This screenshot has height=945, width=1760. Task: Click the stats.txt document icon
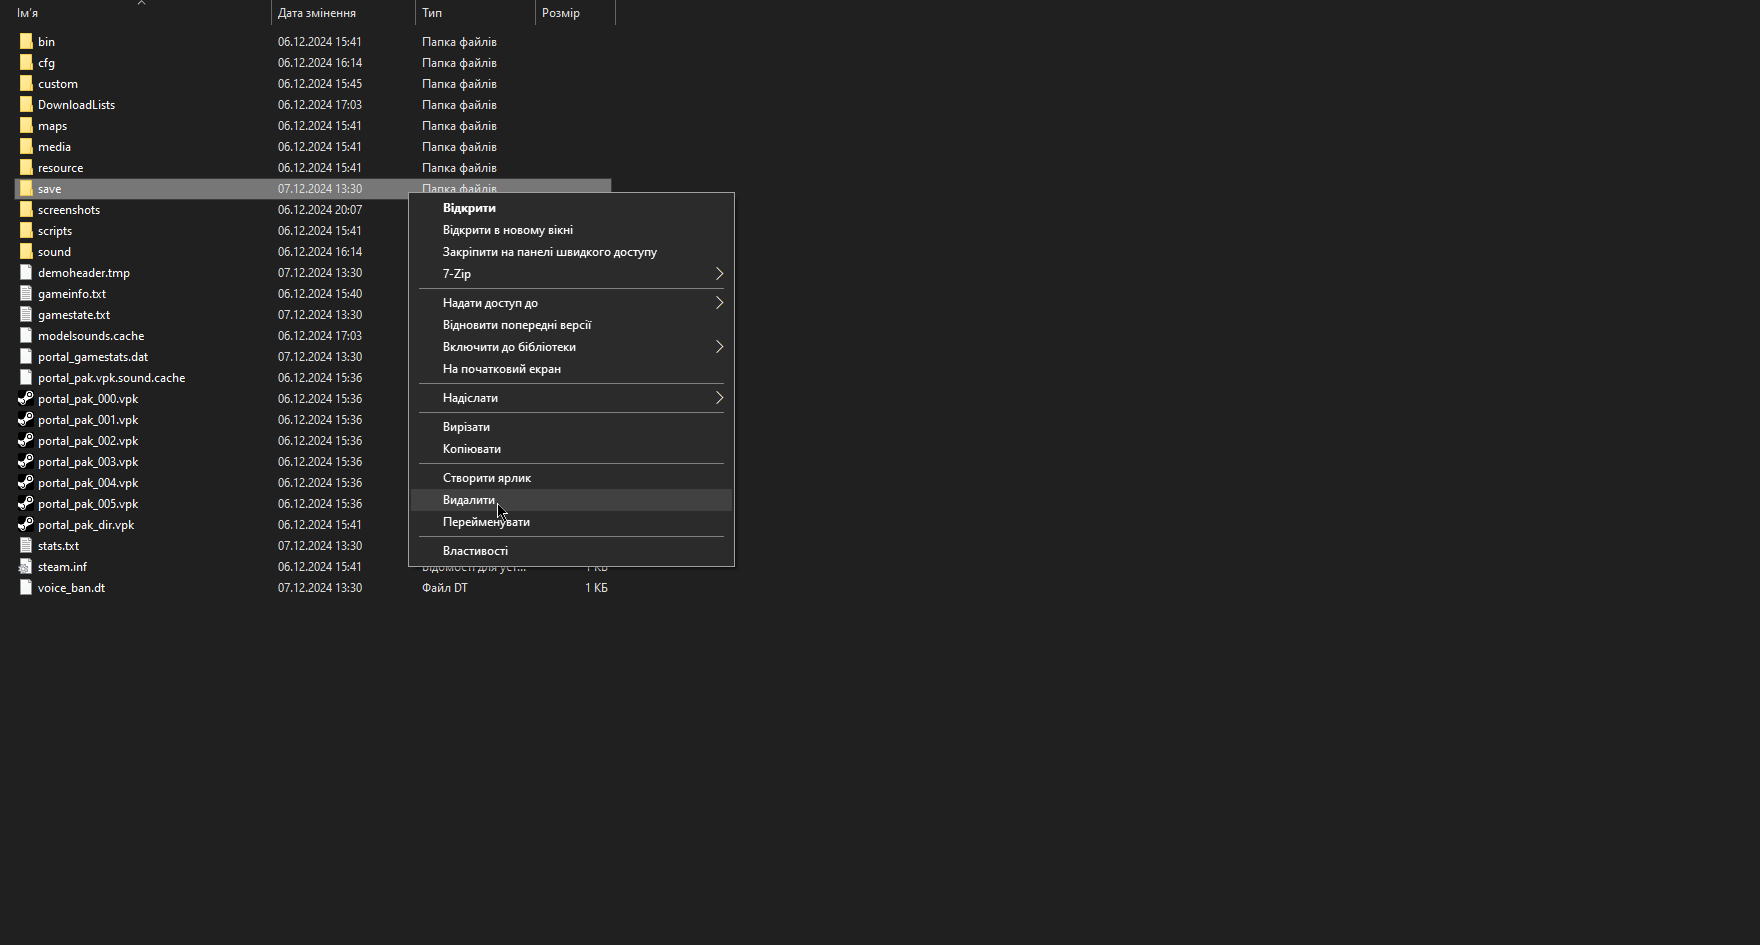point(26,546)
